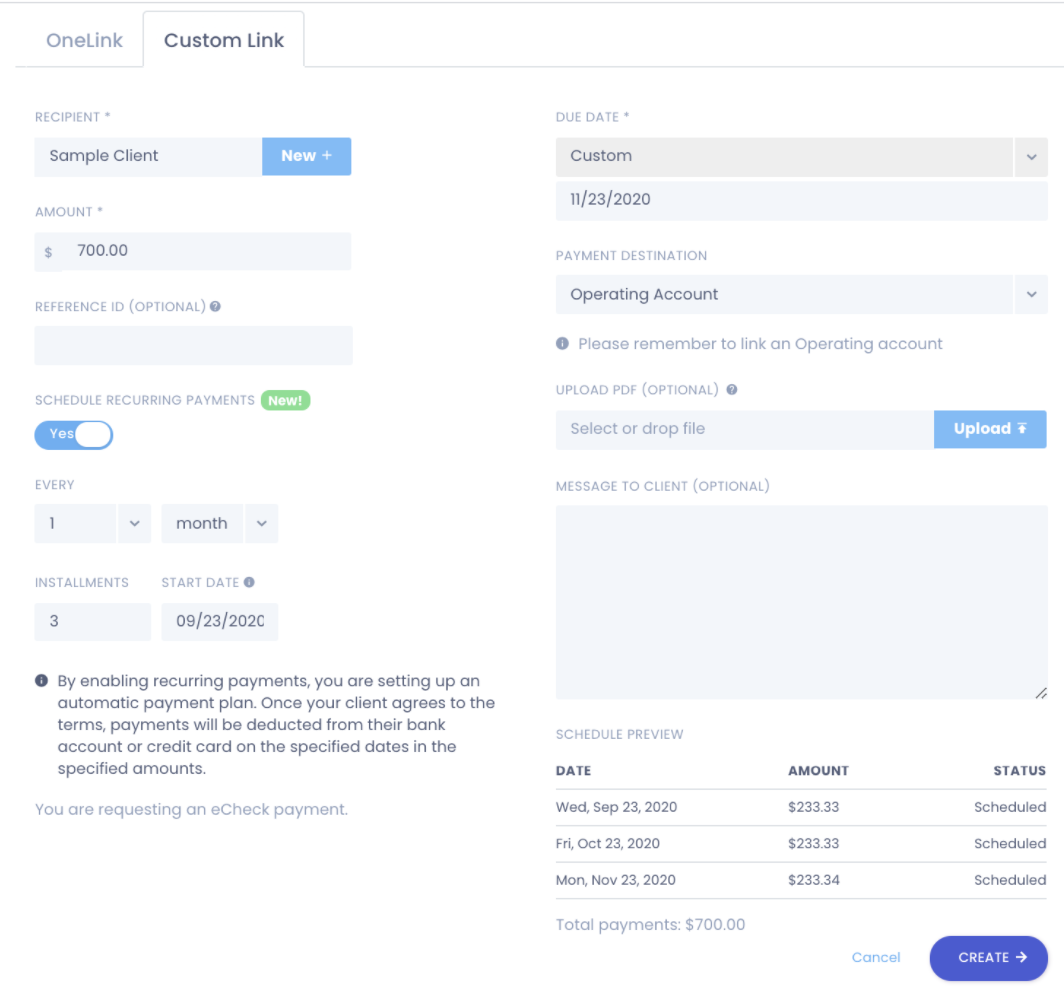Click the Reference ID help icon
The image size is (1064, 992).
[216, 307]
